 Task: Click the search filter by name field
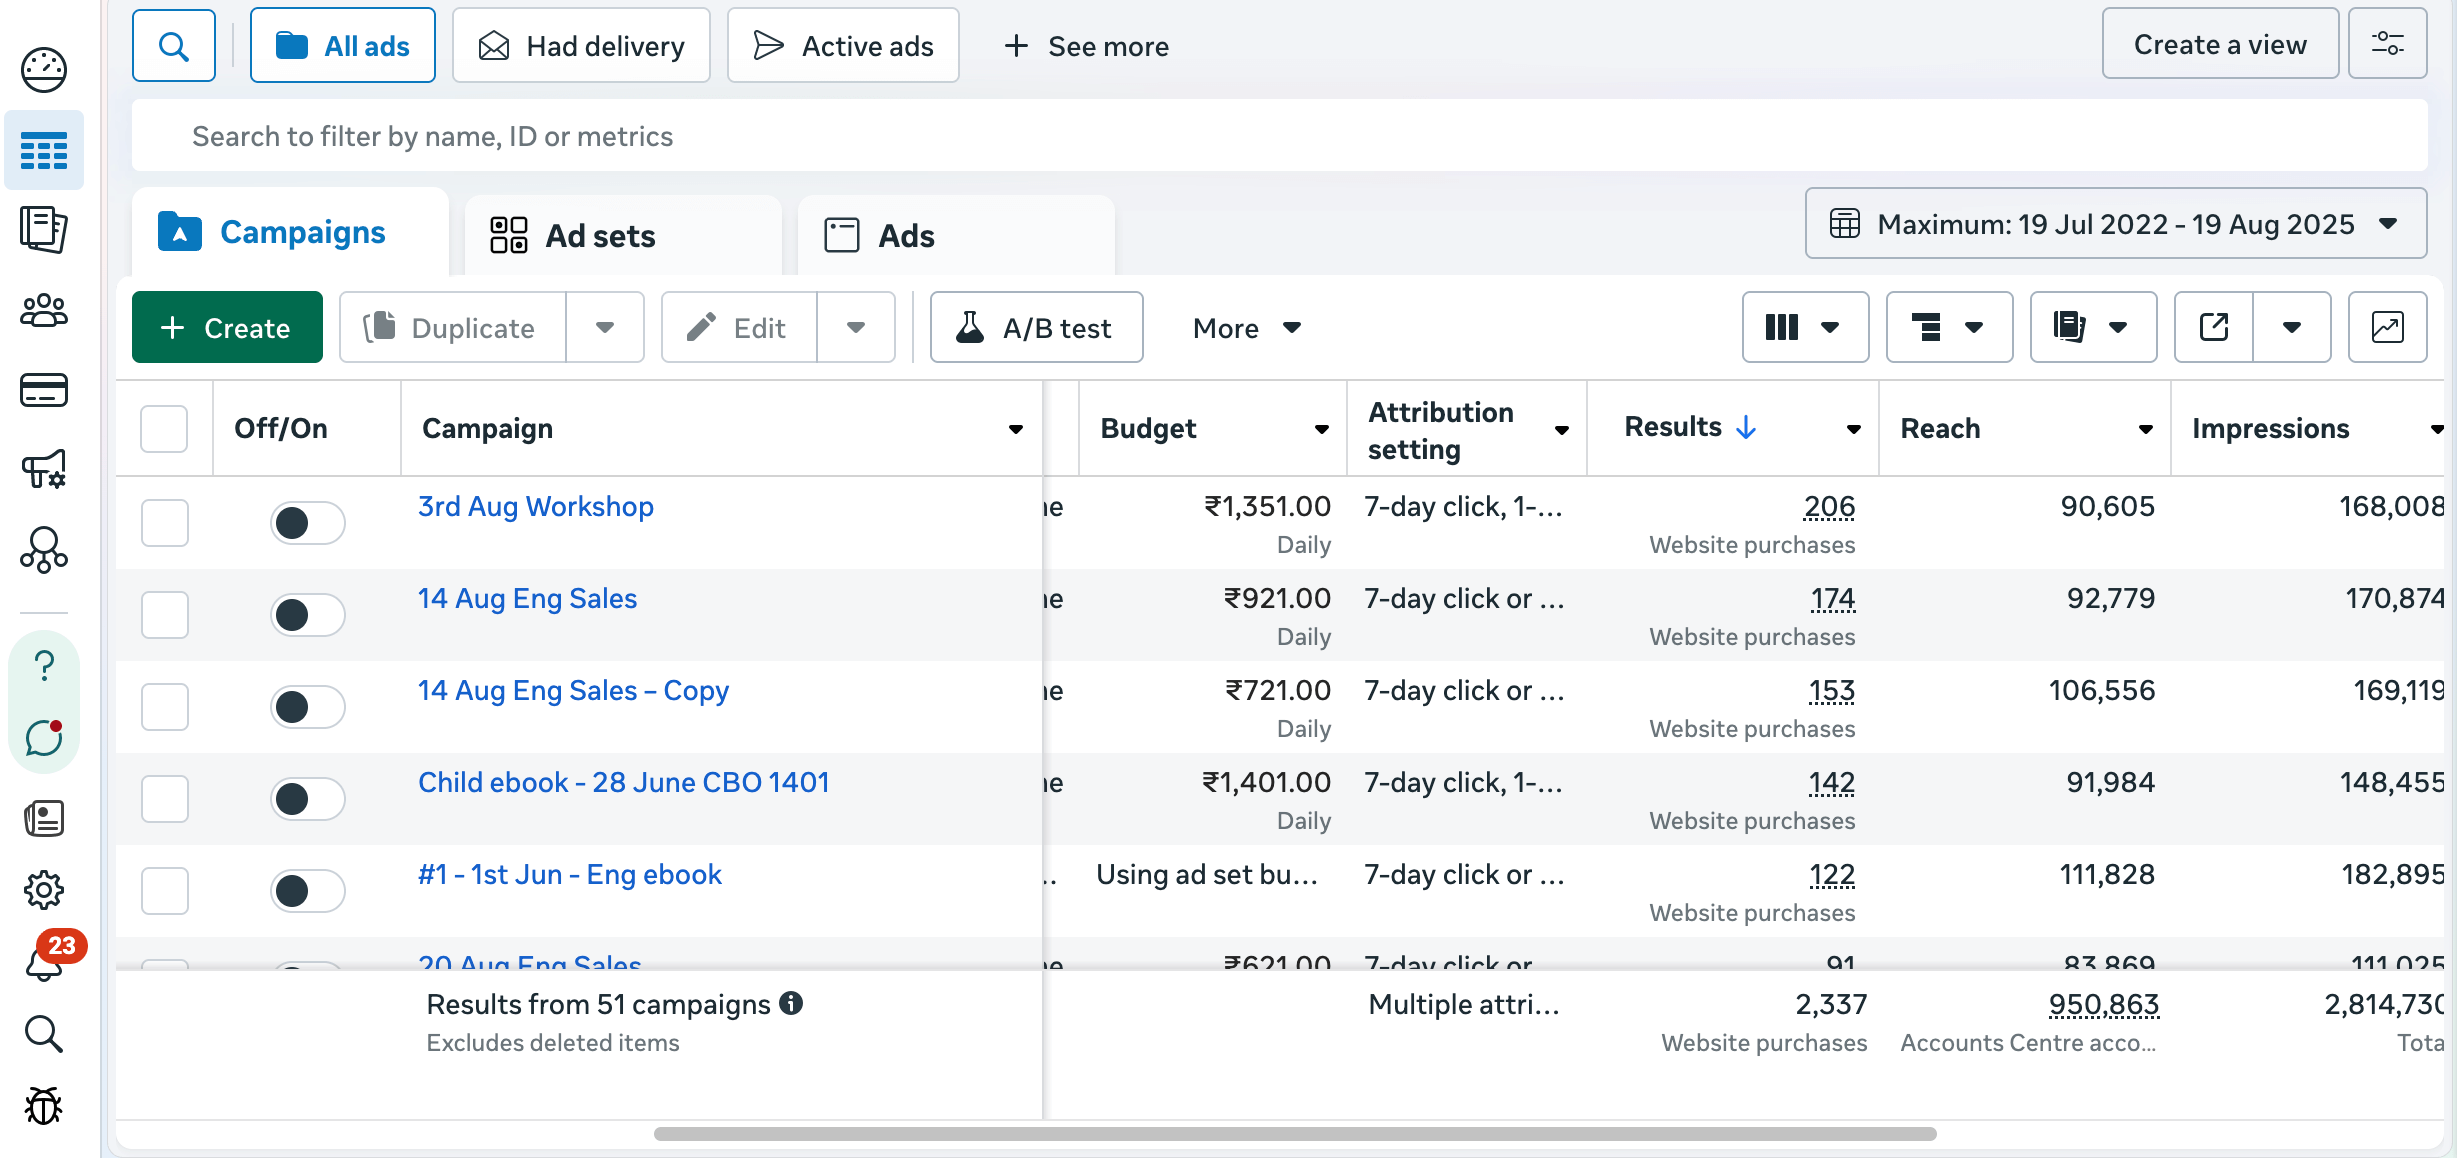[1280, 135]
